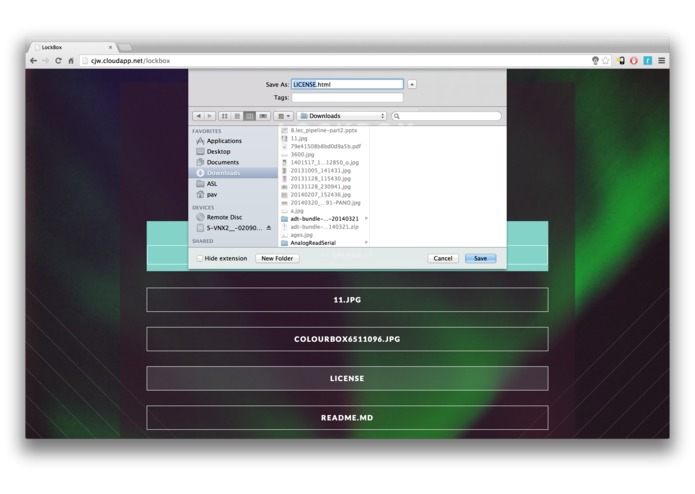
Task: Open the adt-bundle 20140321 folder
Action: tap(324, 219)
